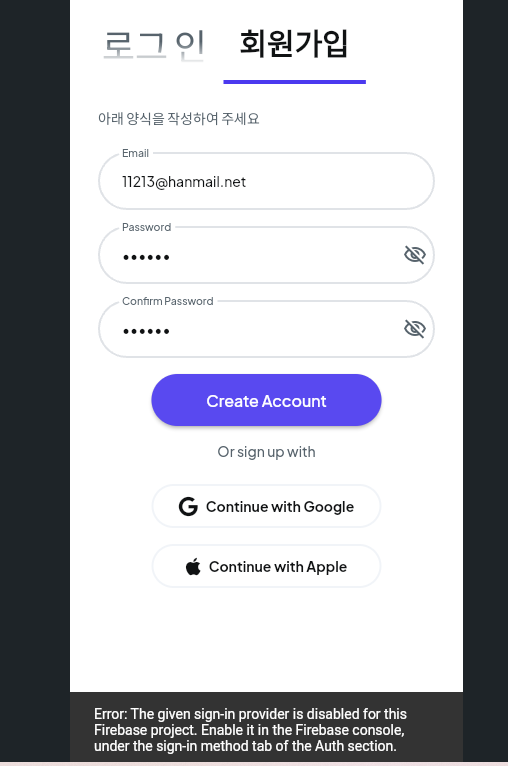Viewport: 508px width, 766px height.
Task: Click the 아래 양식을 작성하여 주세요 instruction text
Action: click(x=178, y=118)
